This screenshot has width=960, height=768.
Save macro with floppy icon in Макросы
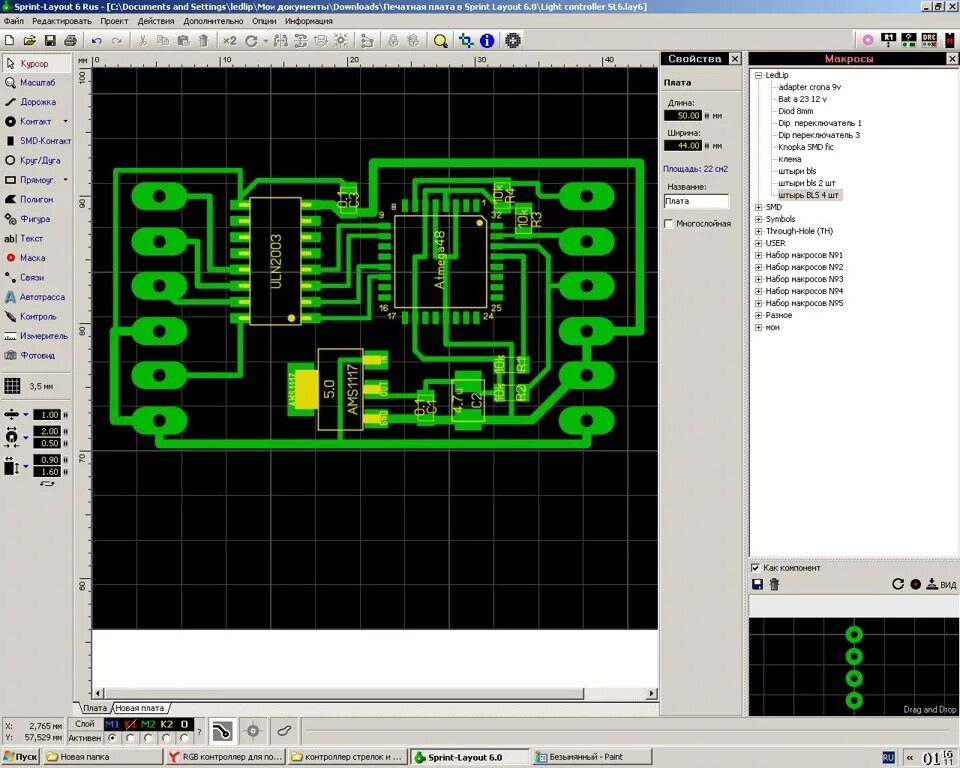757,584
